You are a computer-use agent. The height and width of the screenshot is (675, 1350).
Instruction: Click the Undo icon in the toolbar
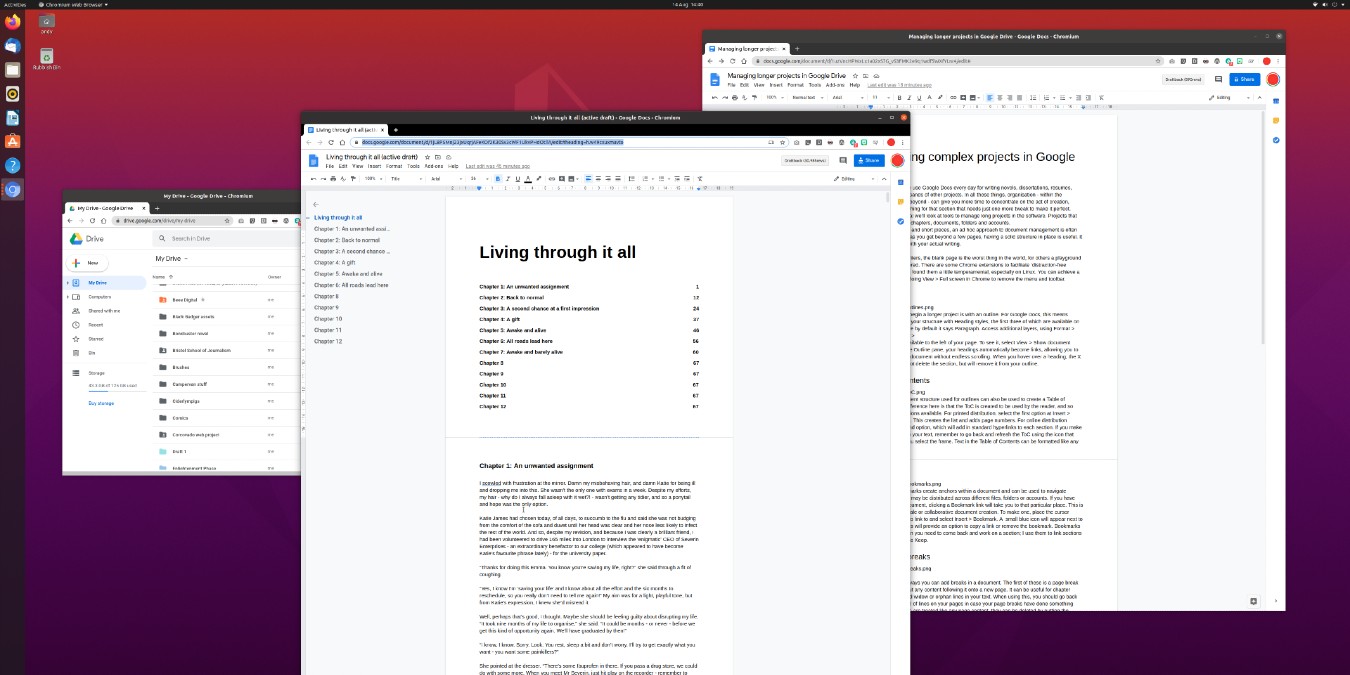point(314,179)
